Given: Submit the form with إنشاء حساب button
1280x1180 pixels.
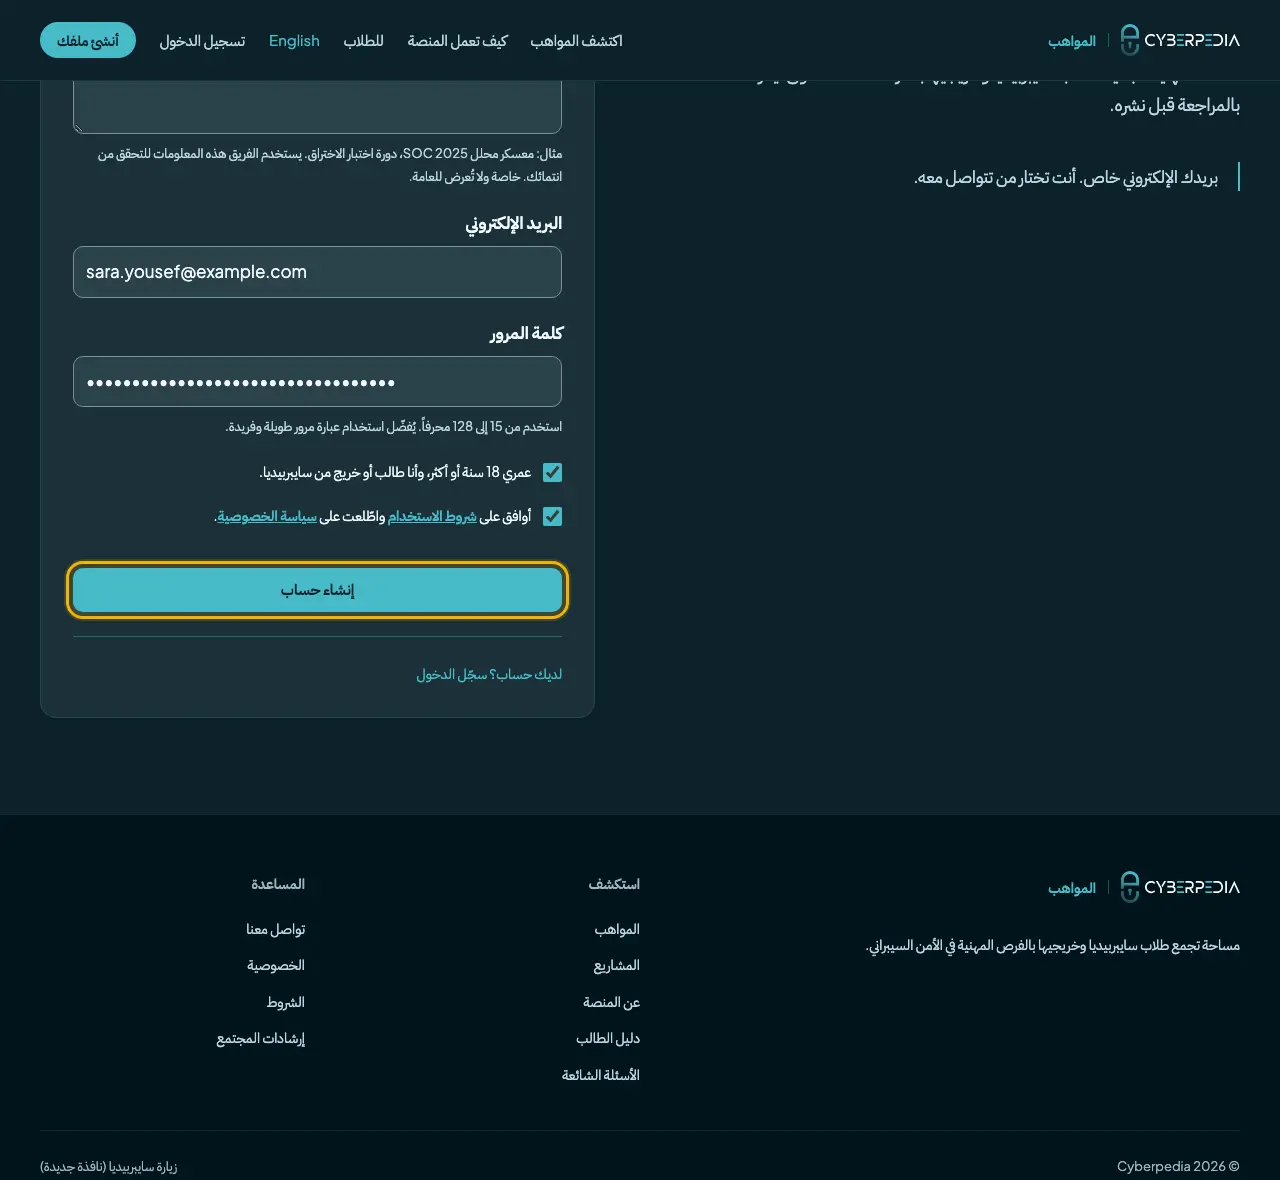Looking at the screenshot, I should coord(317,590).
